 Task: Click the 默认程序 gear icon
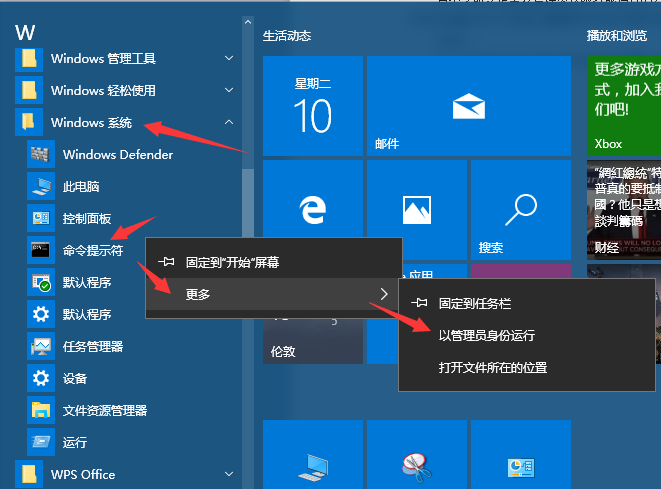[41, 314]
